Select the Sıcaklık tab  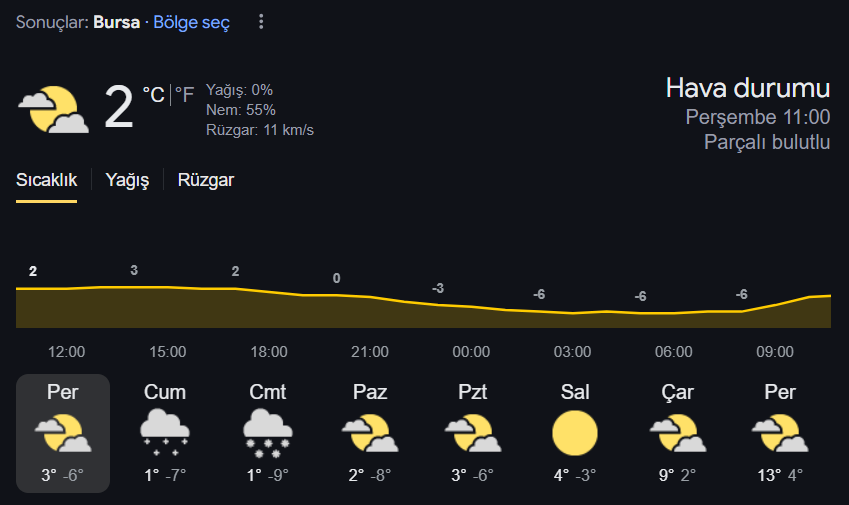(x=47, y=180)
